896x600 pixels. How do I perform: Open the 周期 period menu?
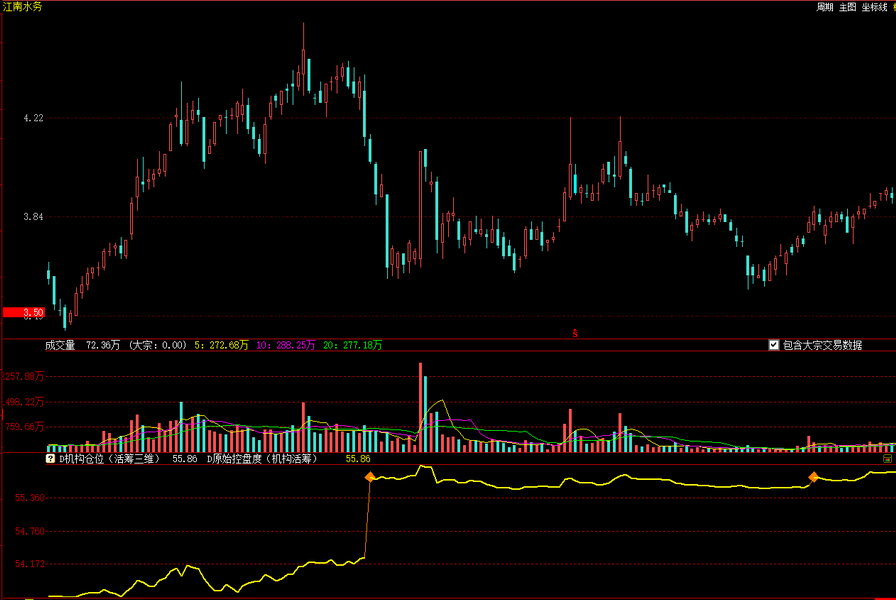coord(825,7)
